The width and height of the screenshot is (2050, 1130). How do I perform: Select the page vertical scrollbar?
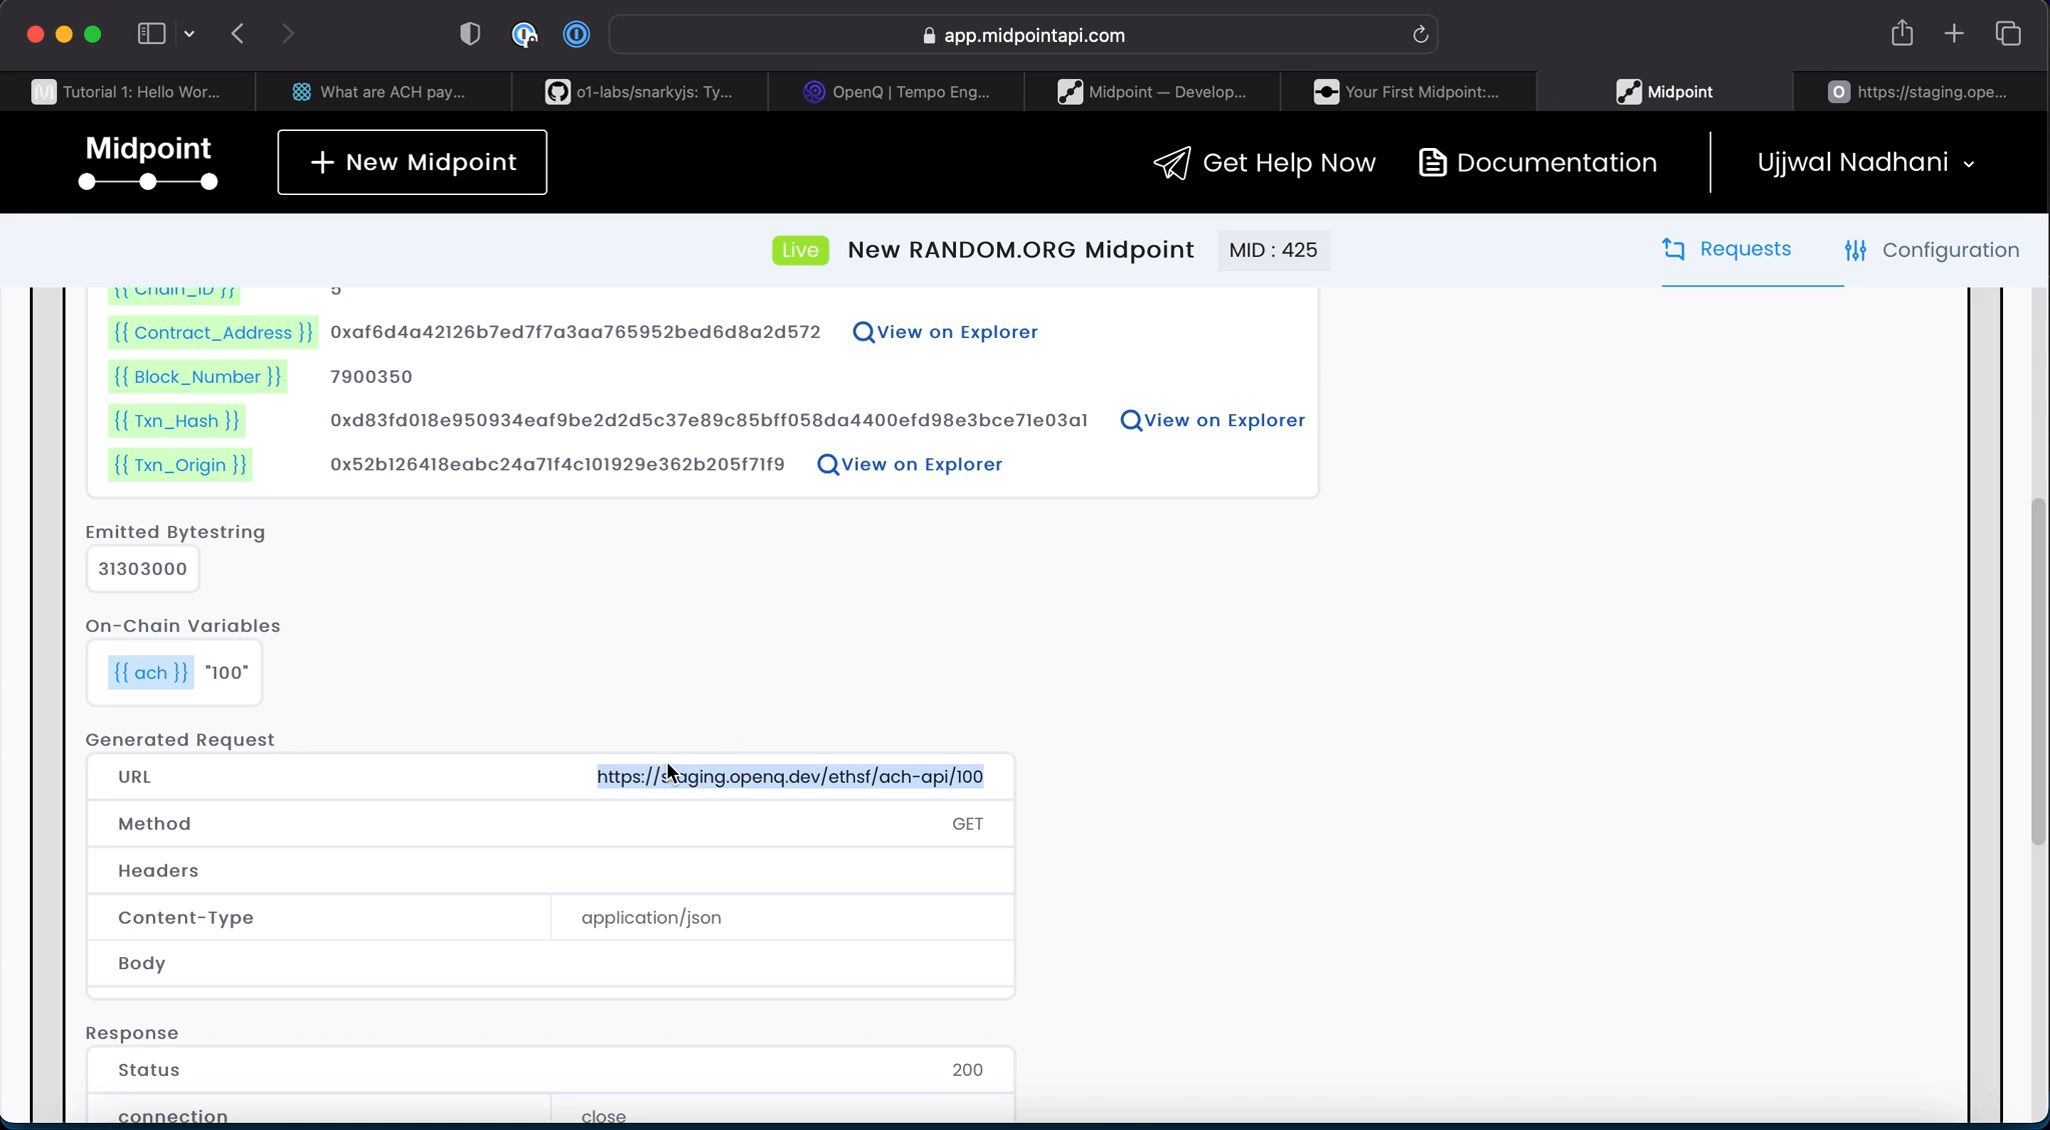[x=2038, y=670]
